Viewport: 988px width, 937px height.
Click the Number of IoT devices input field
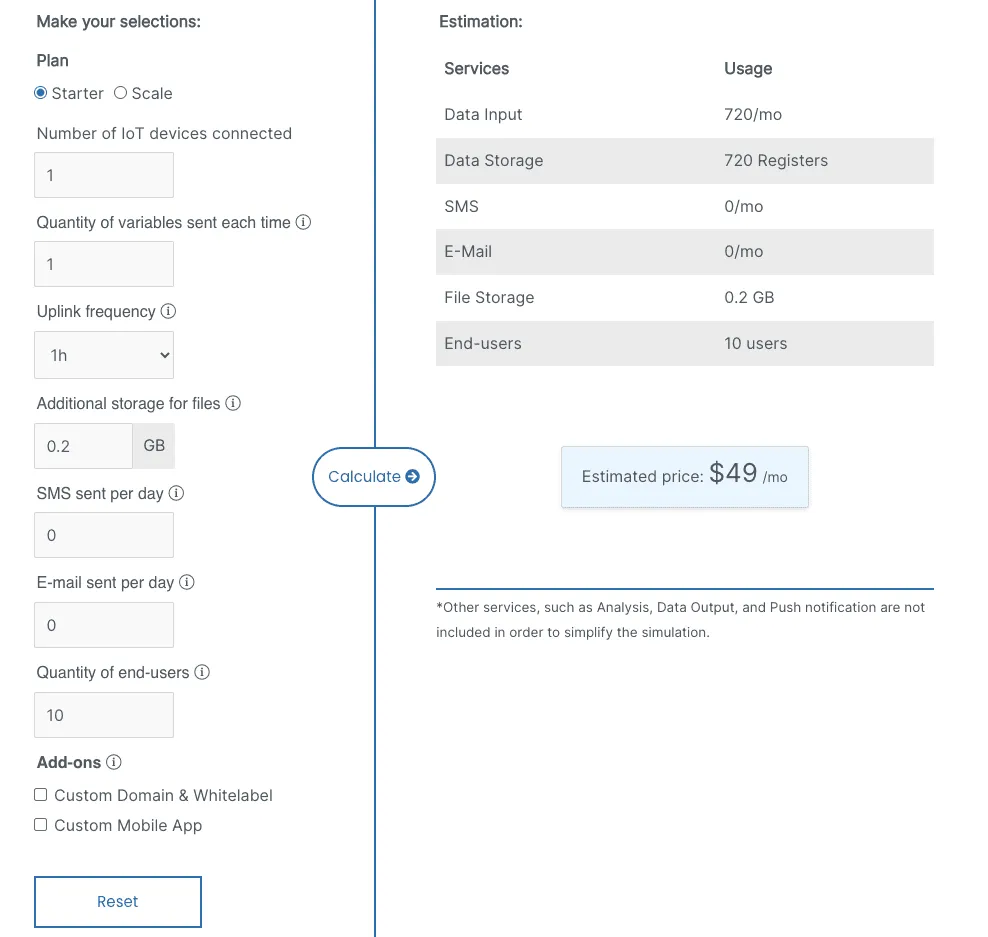click(104, 174)
